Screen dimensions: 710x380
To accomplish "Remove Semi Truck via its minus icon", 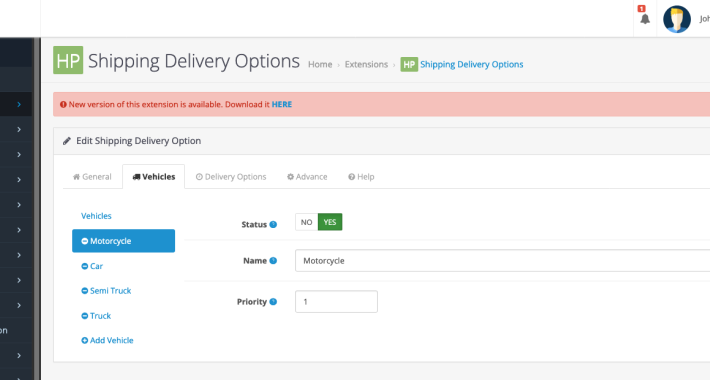I will pyautogui.click(x=84, y=291).
